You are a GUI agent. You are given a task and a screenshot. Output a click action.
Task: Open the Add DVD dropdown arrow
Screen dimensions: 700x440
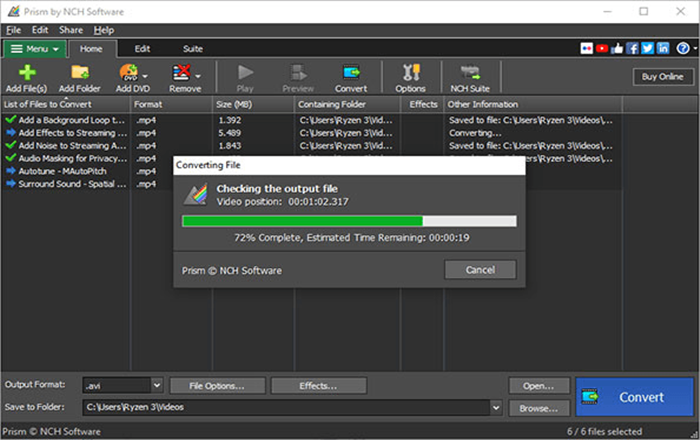click(x=145, y=76)
